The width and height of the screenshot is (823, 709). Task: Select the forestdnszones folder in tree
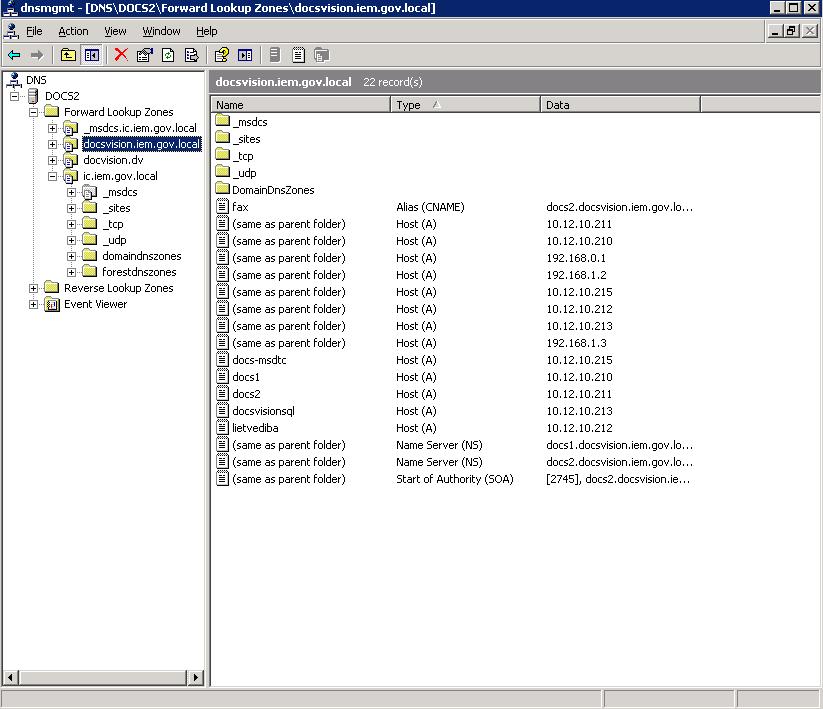click(139, 272)
